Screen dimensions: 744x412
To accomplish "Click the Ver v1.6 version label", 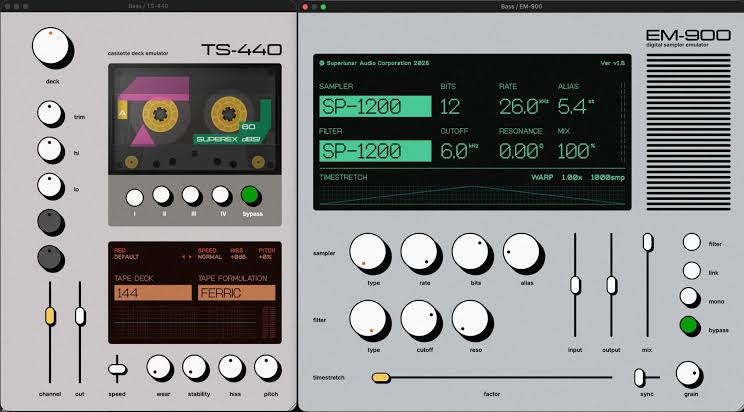I will coord(613,63).
